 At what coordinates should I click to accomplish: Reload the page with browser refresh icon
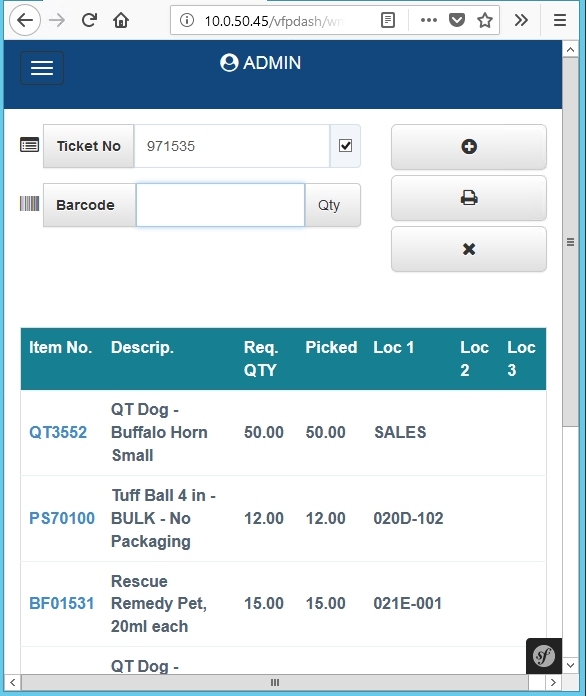(89, 20)
